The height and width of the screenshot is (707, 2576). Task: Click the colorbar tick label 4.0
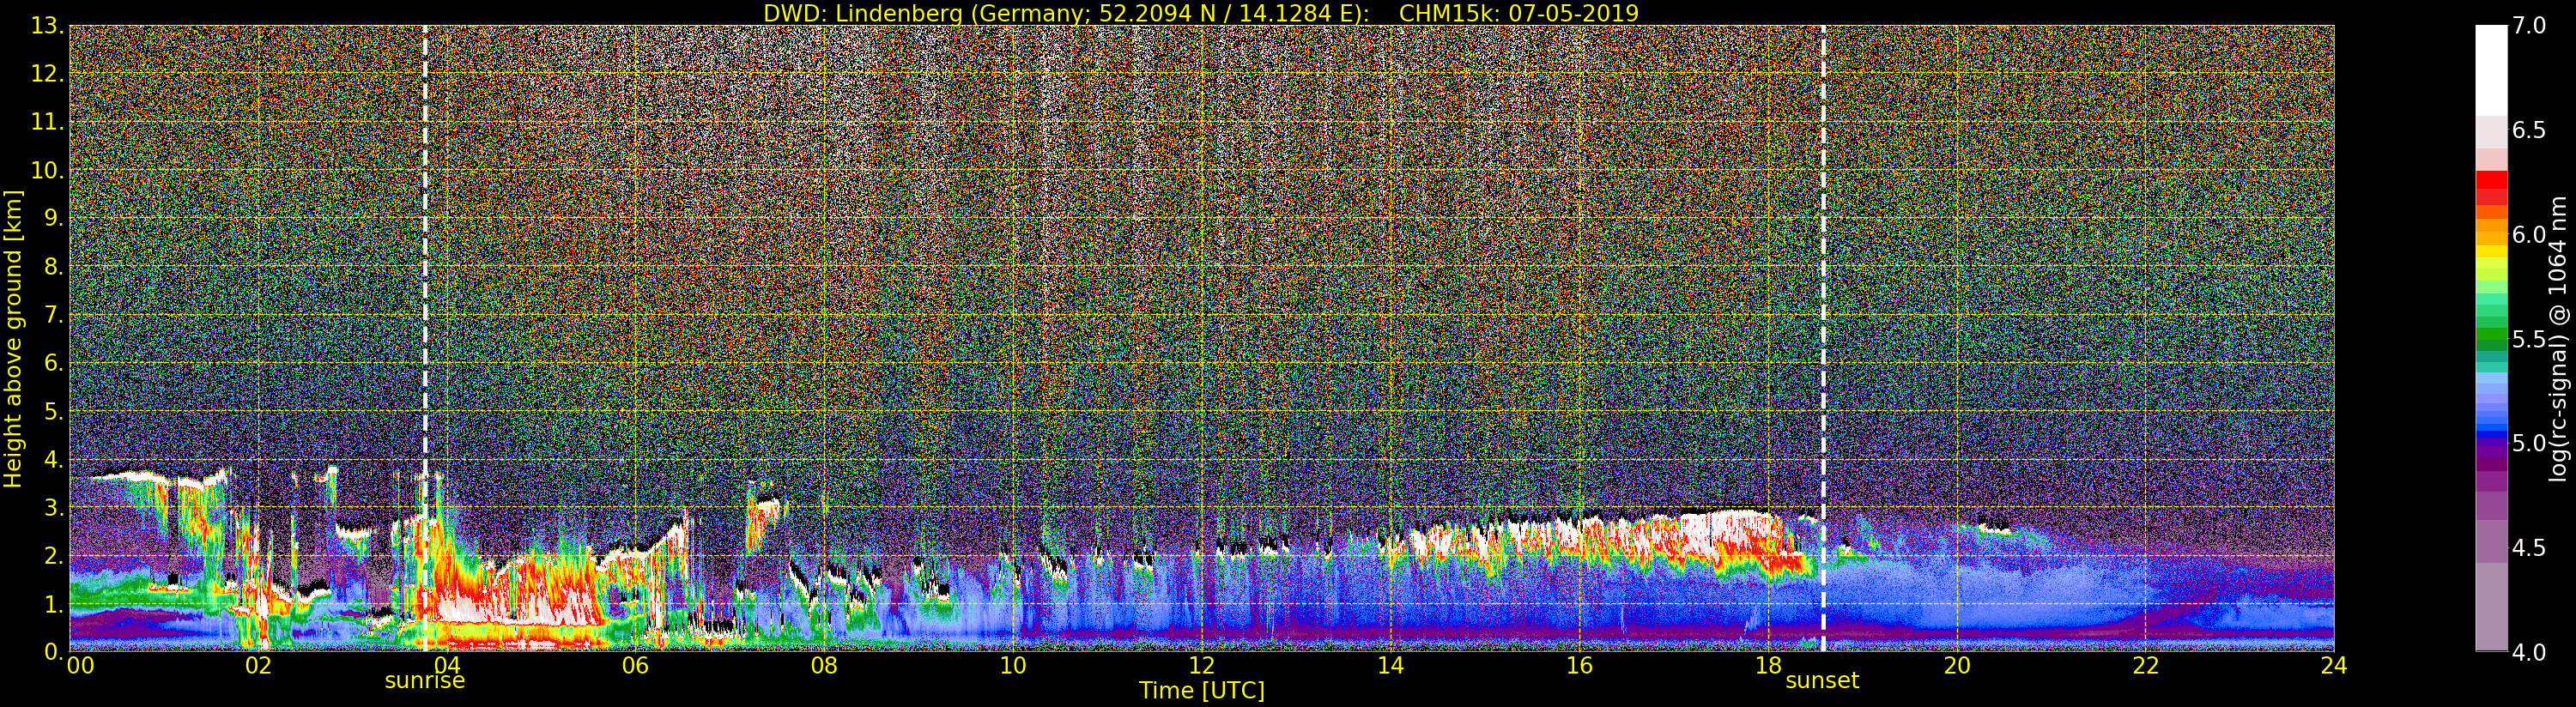coord(2529,652)
